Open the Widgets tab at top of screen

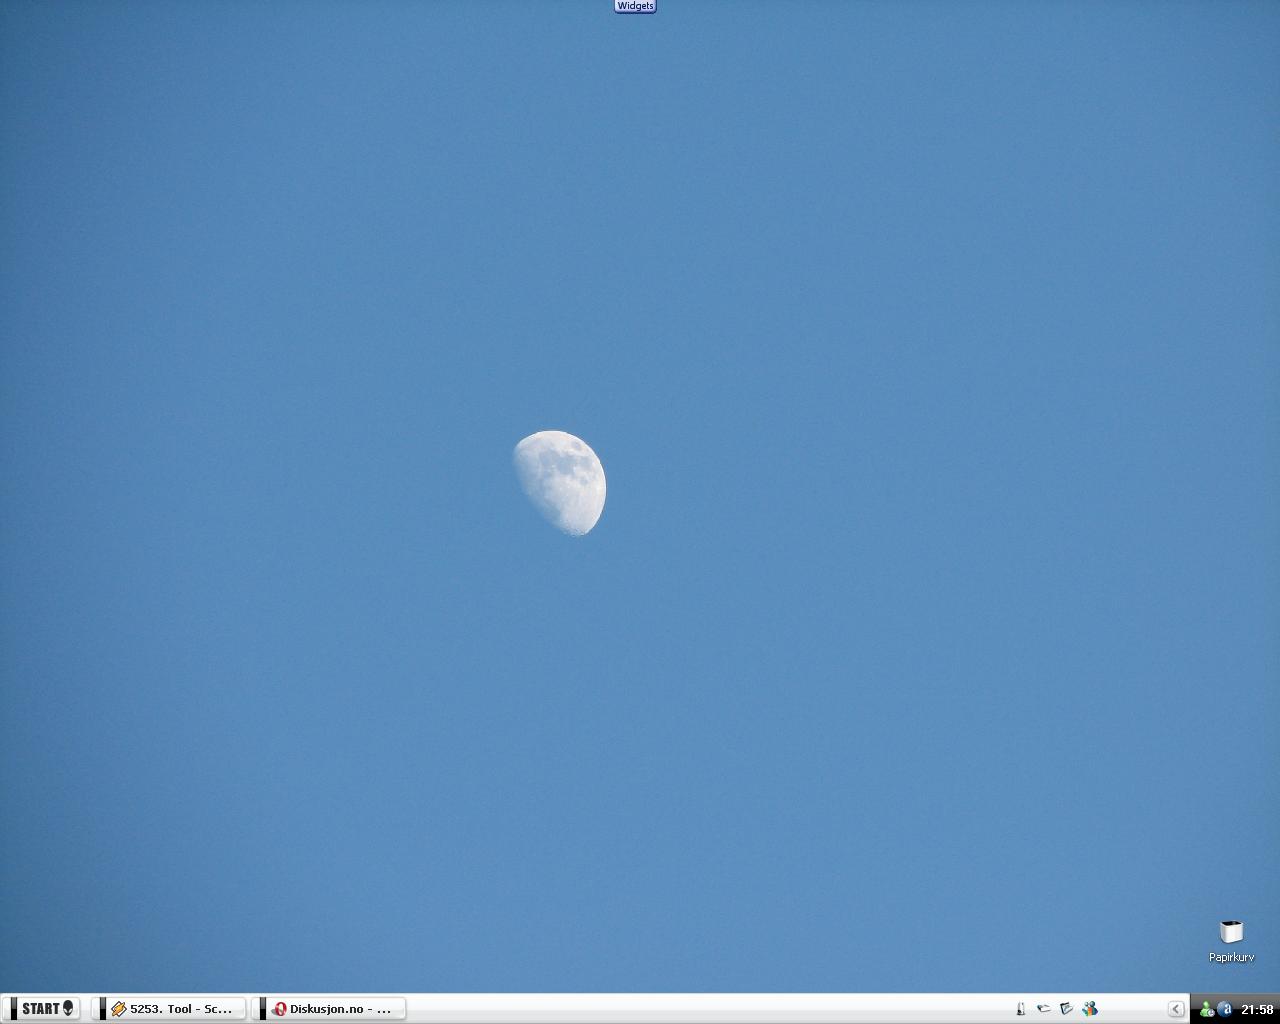pyautogui.click(x=635, y=6)
